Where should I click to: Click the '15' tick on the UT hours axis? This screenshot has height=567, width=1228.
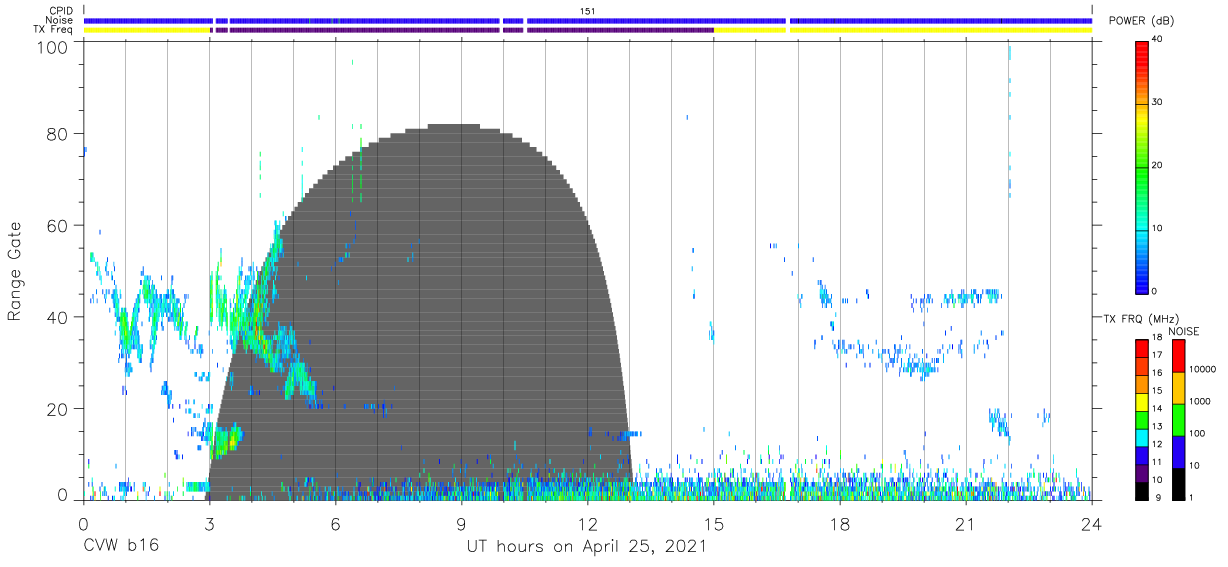pos(714,523)
